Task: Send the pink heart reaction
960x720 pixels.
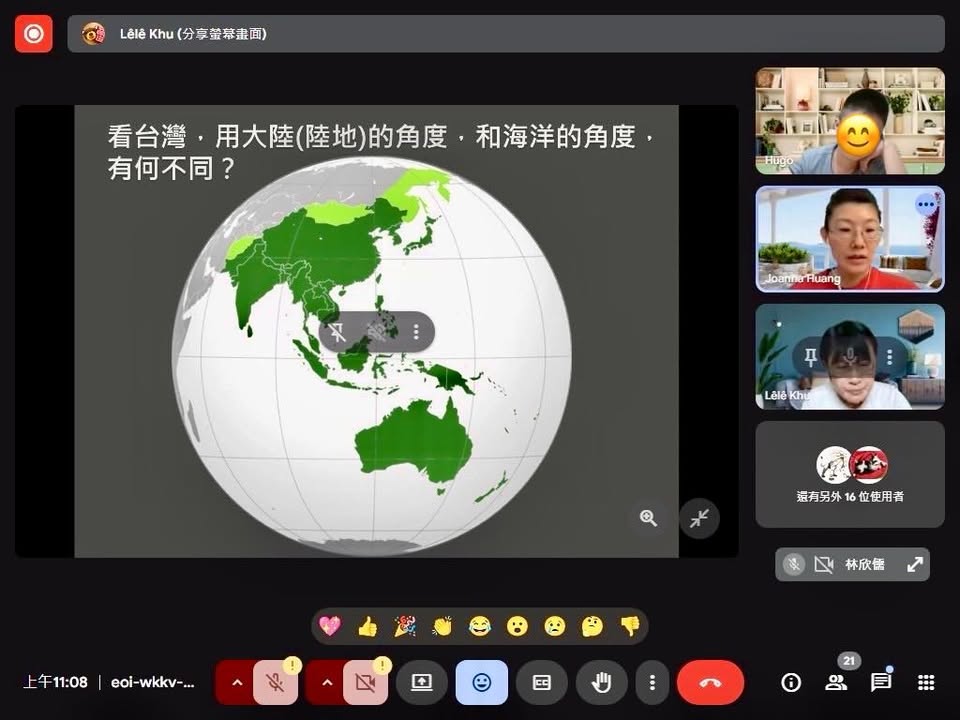Action: point(330,626)
